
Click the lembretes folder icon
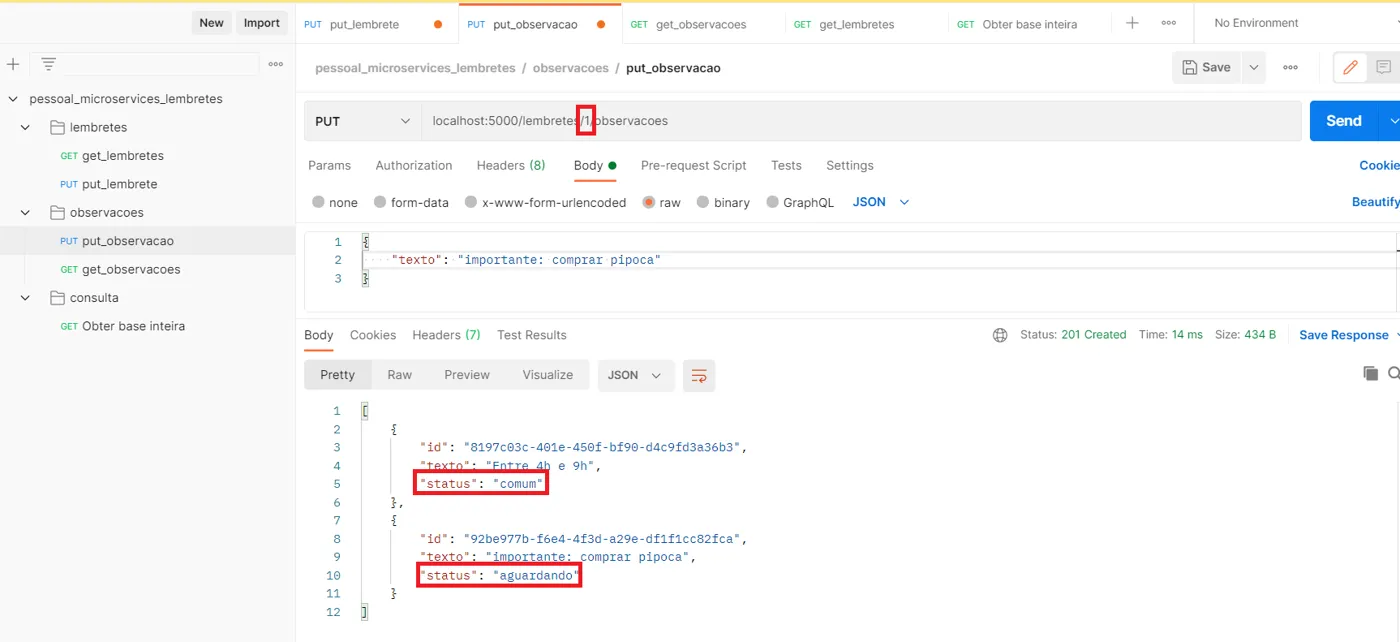57,127
